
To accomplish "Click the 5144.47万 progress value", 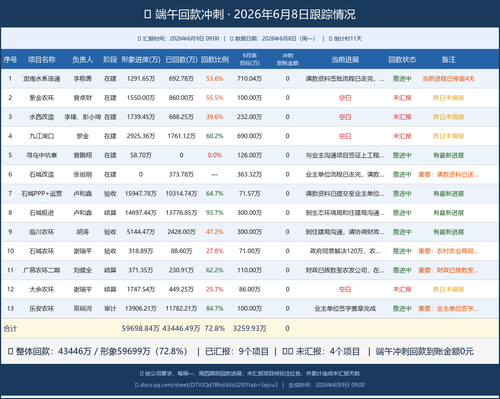I will click(141, 232).
